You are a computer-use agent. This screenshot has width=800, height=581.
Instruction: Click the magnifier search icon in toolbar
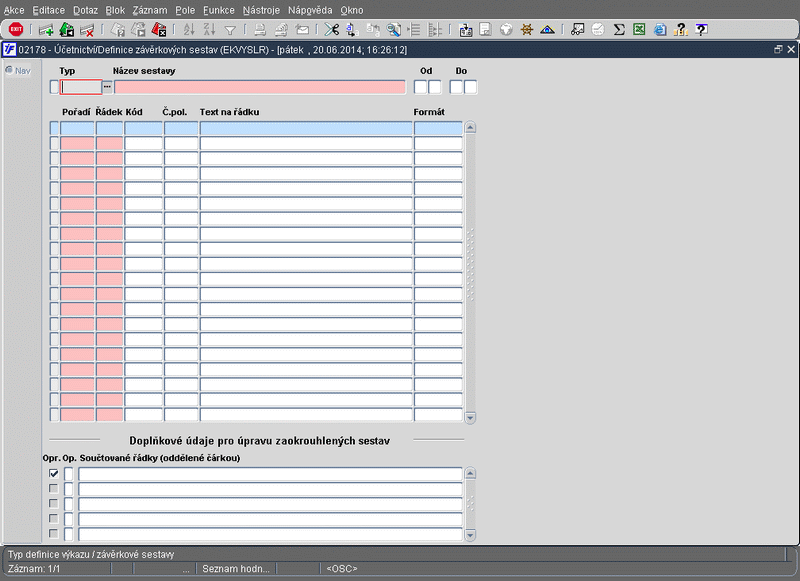[x=393, y=30]
